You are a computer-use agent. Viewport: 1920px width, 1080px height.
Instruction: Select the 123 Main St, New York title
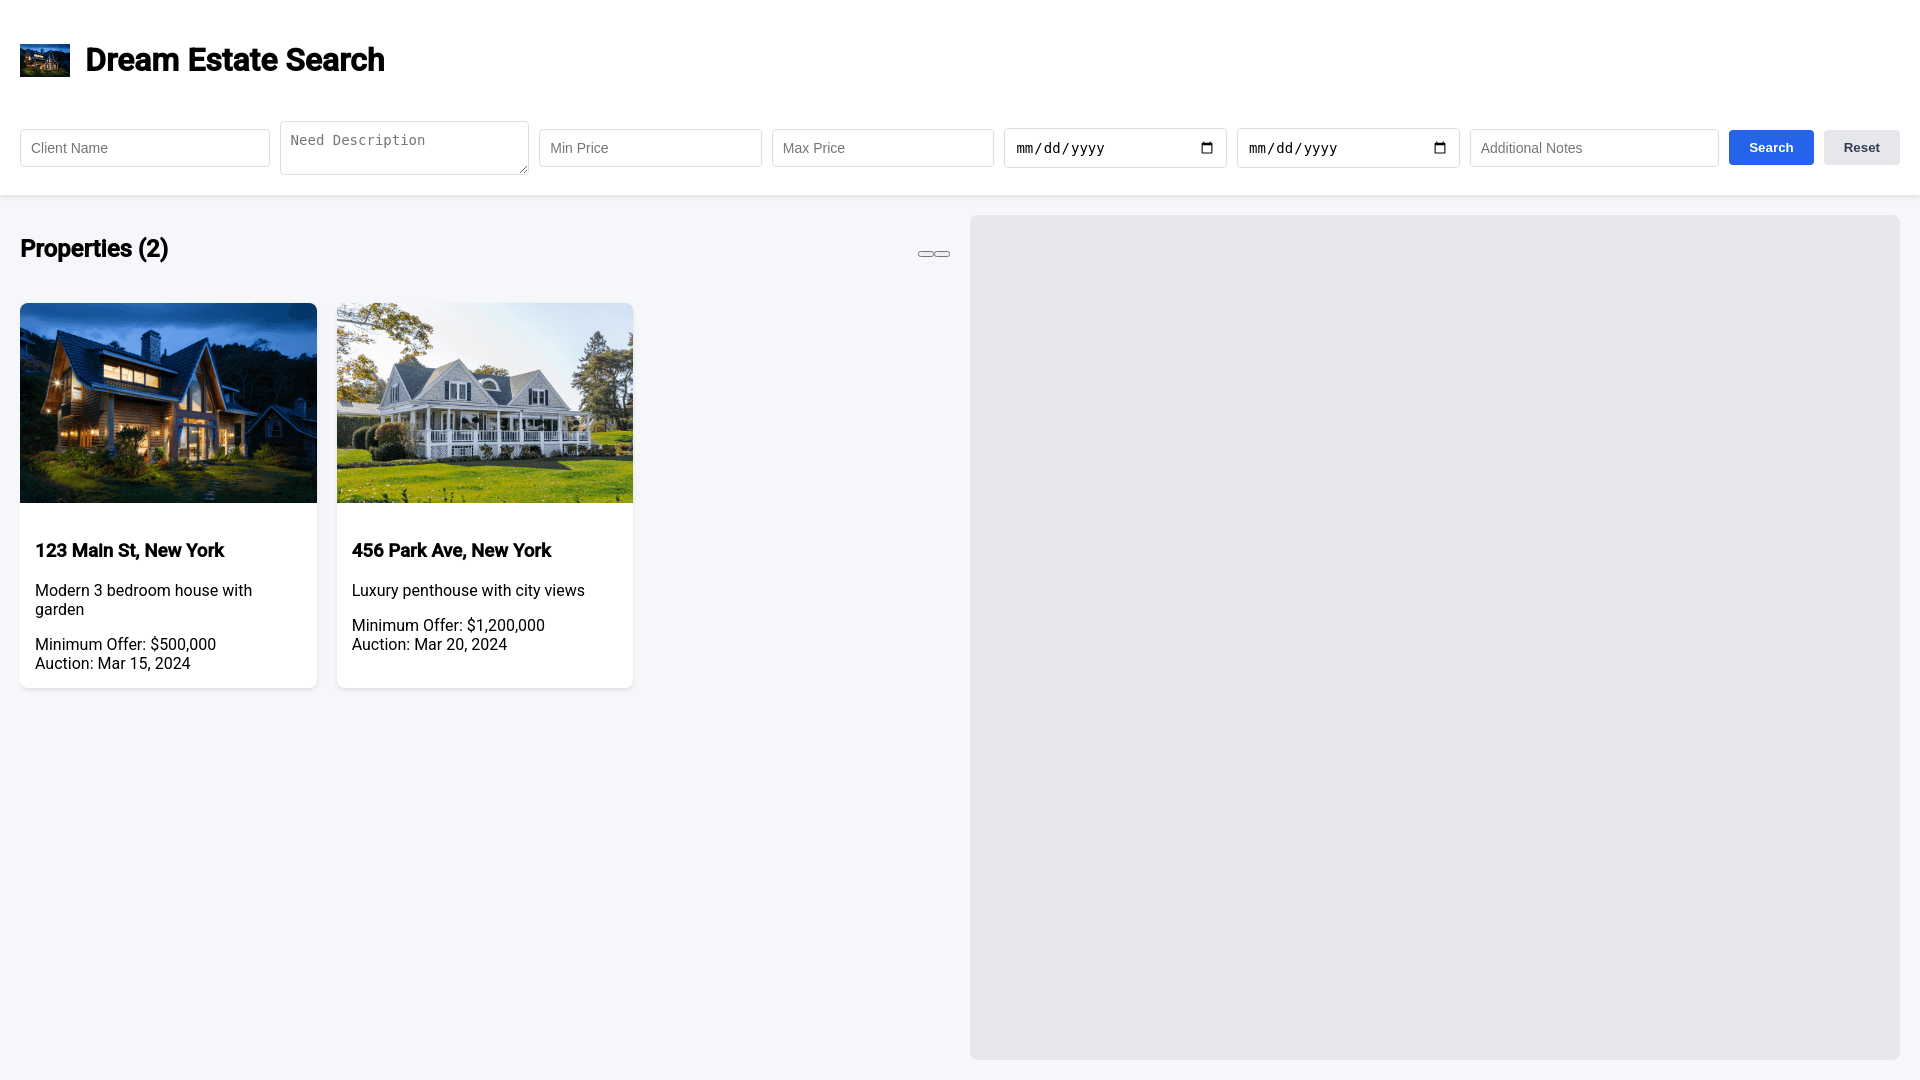click(130, 551)
